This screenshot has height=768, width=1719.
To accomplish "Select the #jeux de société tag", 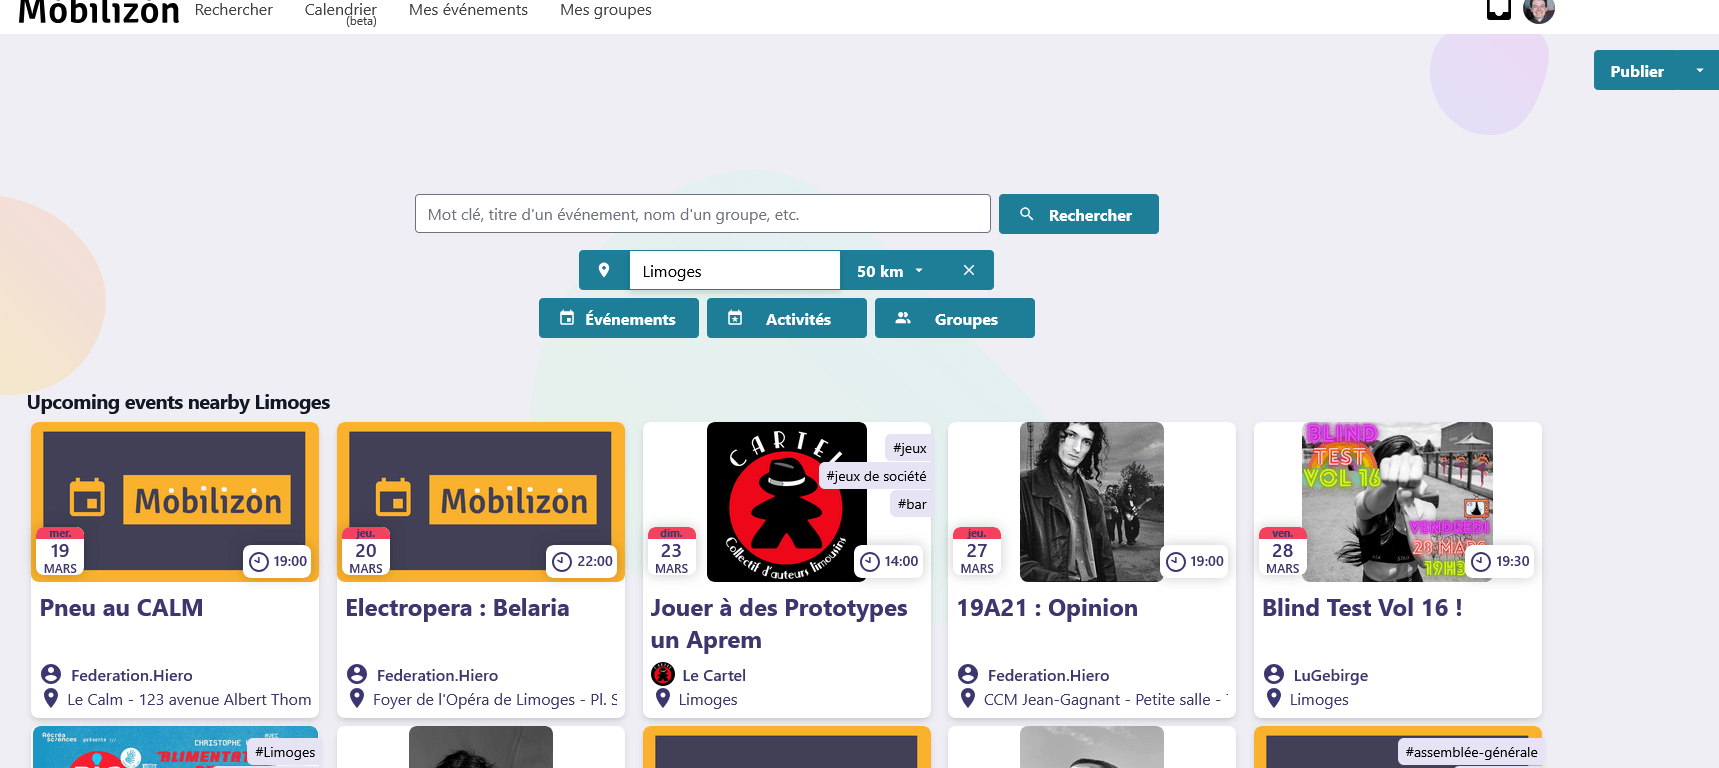I will (876, 476).
